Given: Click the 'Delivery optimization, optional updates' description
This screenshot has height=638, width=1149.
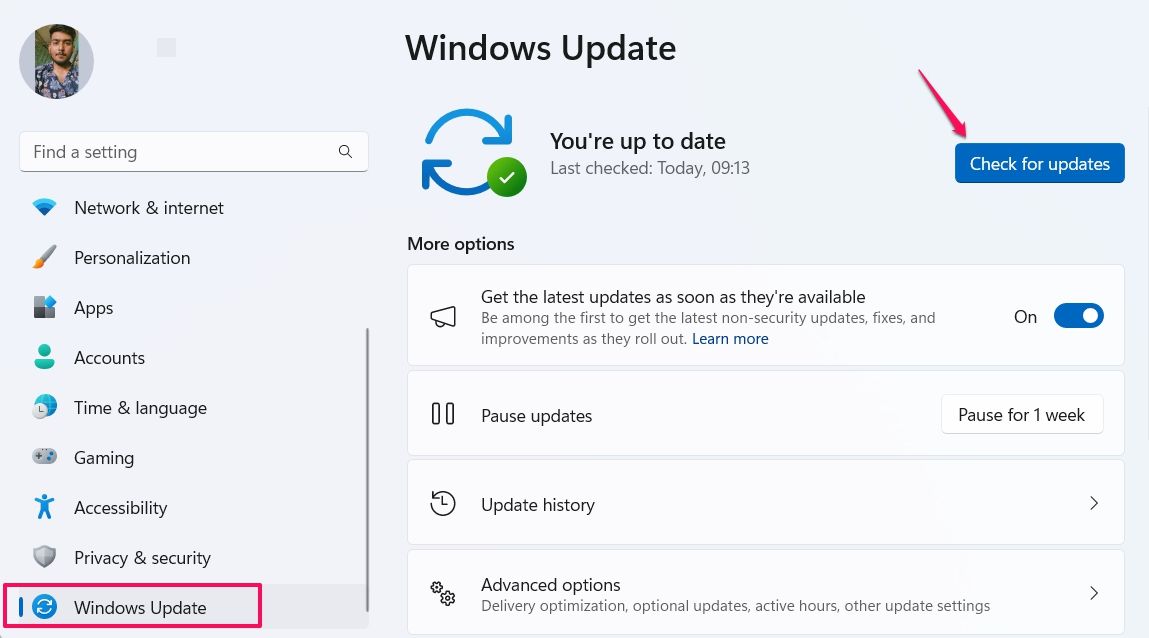Looking at the screenshot, I should pyautogui.click(x=735, y=606).
